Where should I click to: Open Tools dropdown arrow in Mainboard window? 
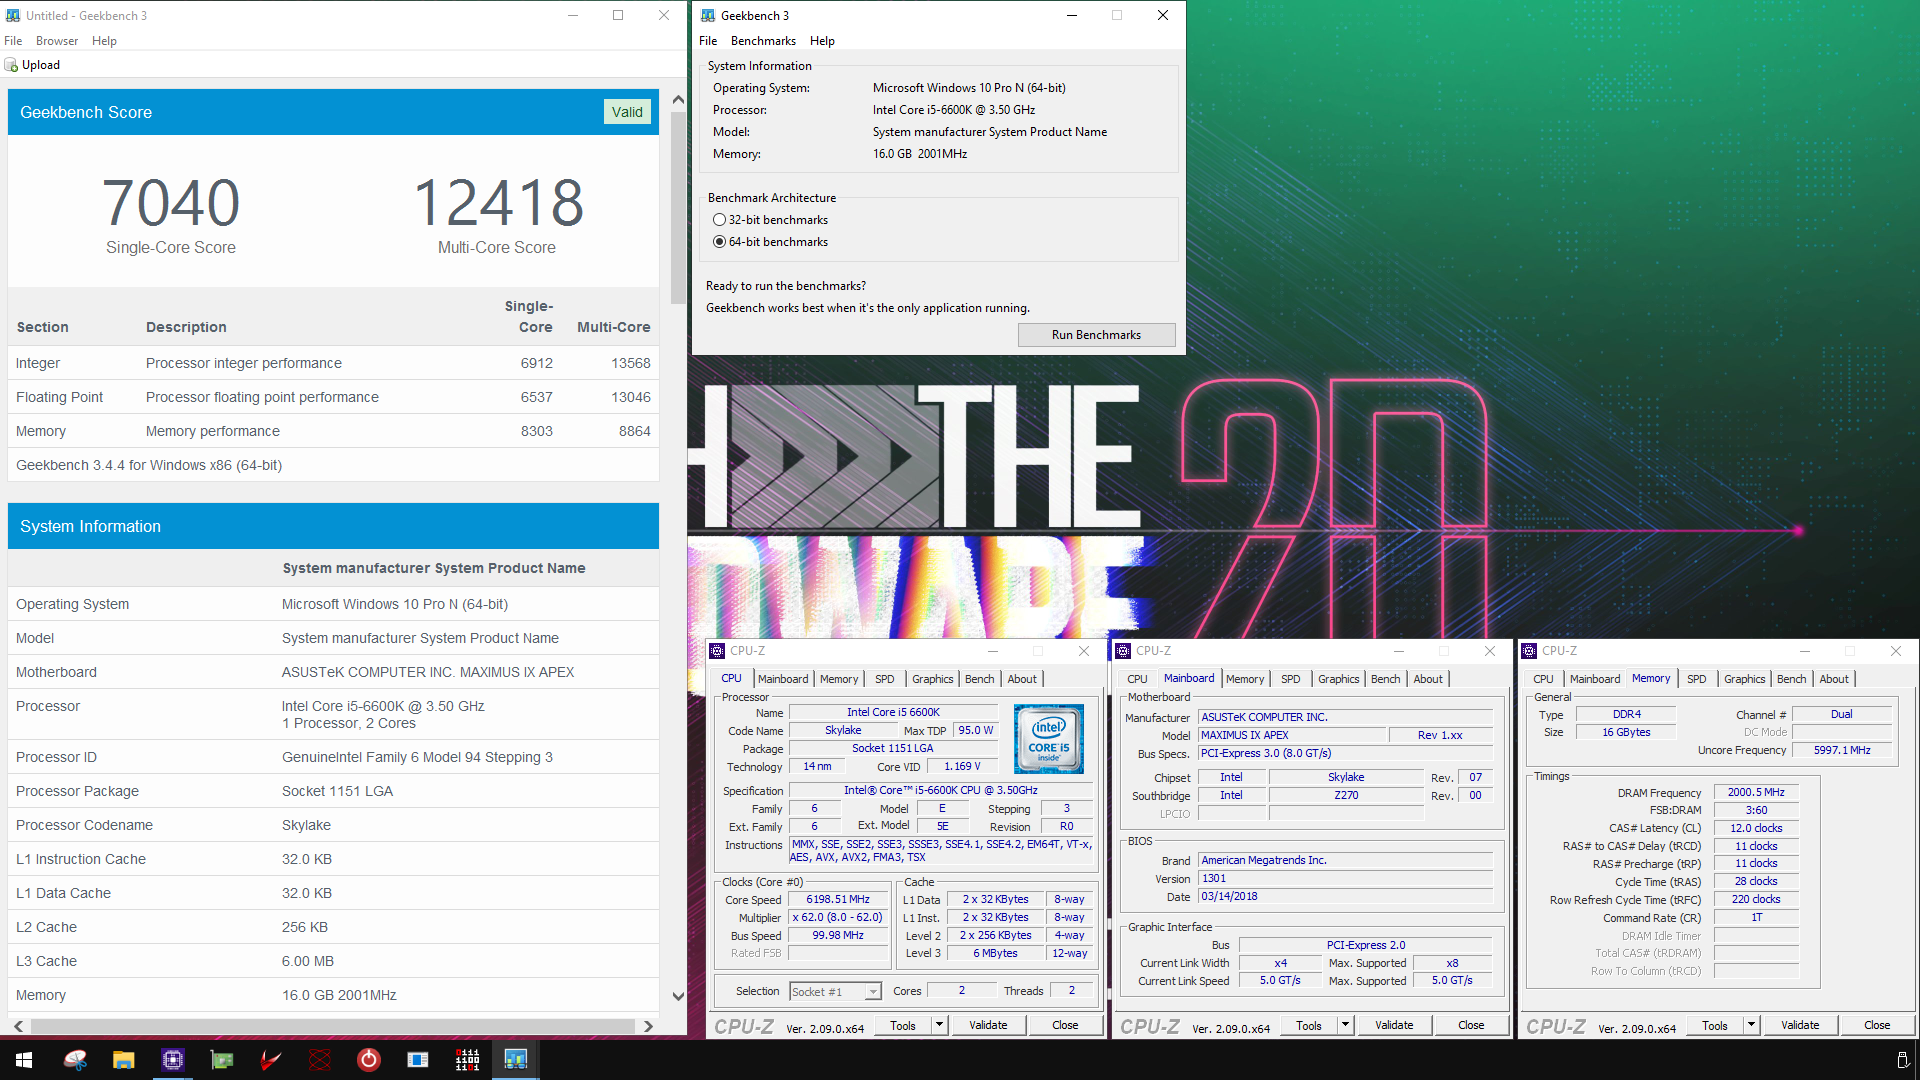pyautogui.click(x=1345, y=1025)
